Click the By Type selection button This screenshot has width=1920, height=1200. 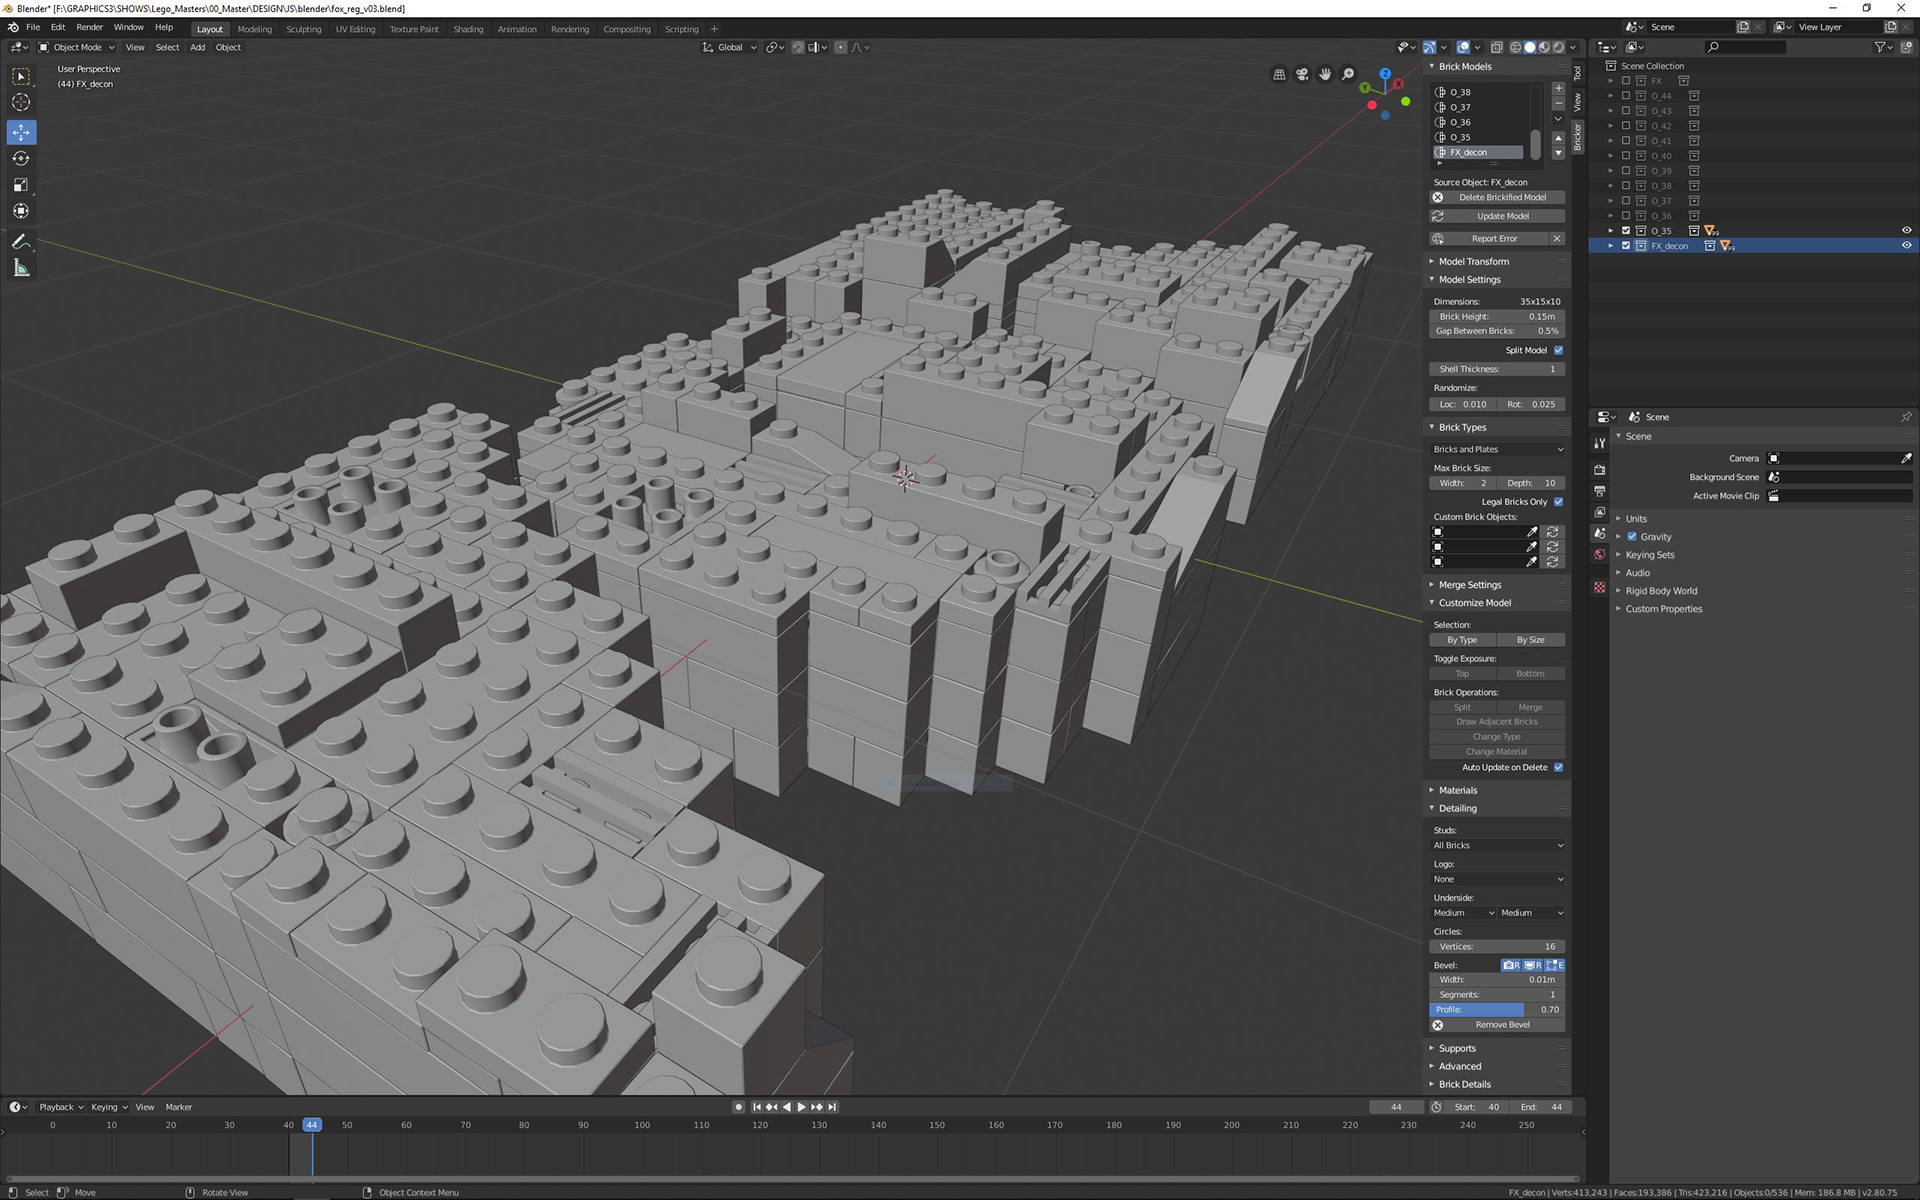(1462, 640)
